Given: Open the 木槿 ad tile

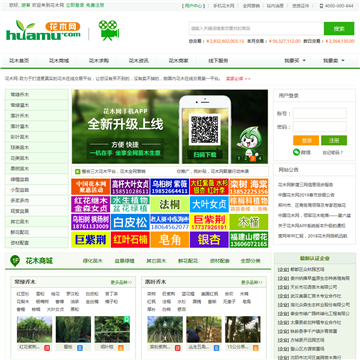Looking at the screenshot, I should click(x=249, y=222).
